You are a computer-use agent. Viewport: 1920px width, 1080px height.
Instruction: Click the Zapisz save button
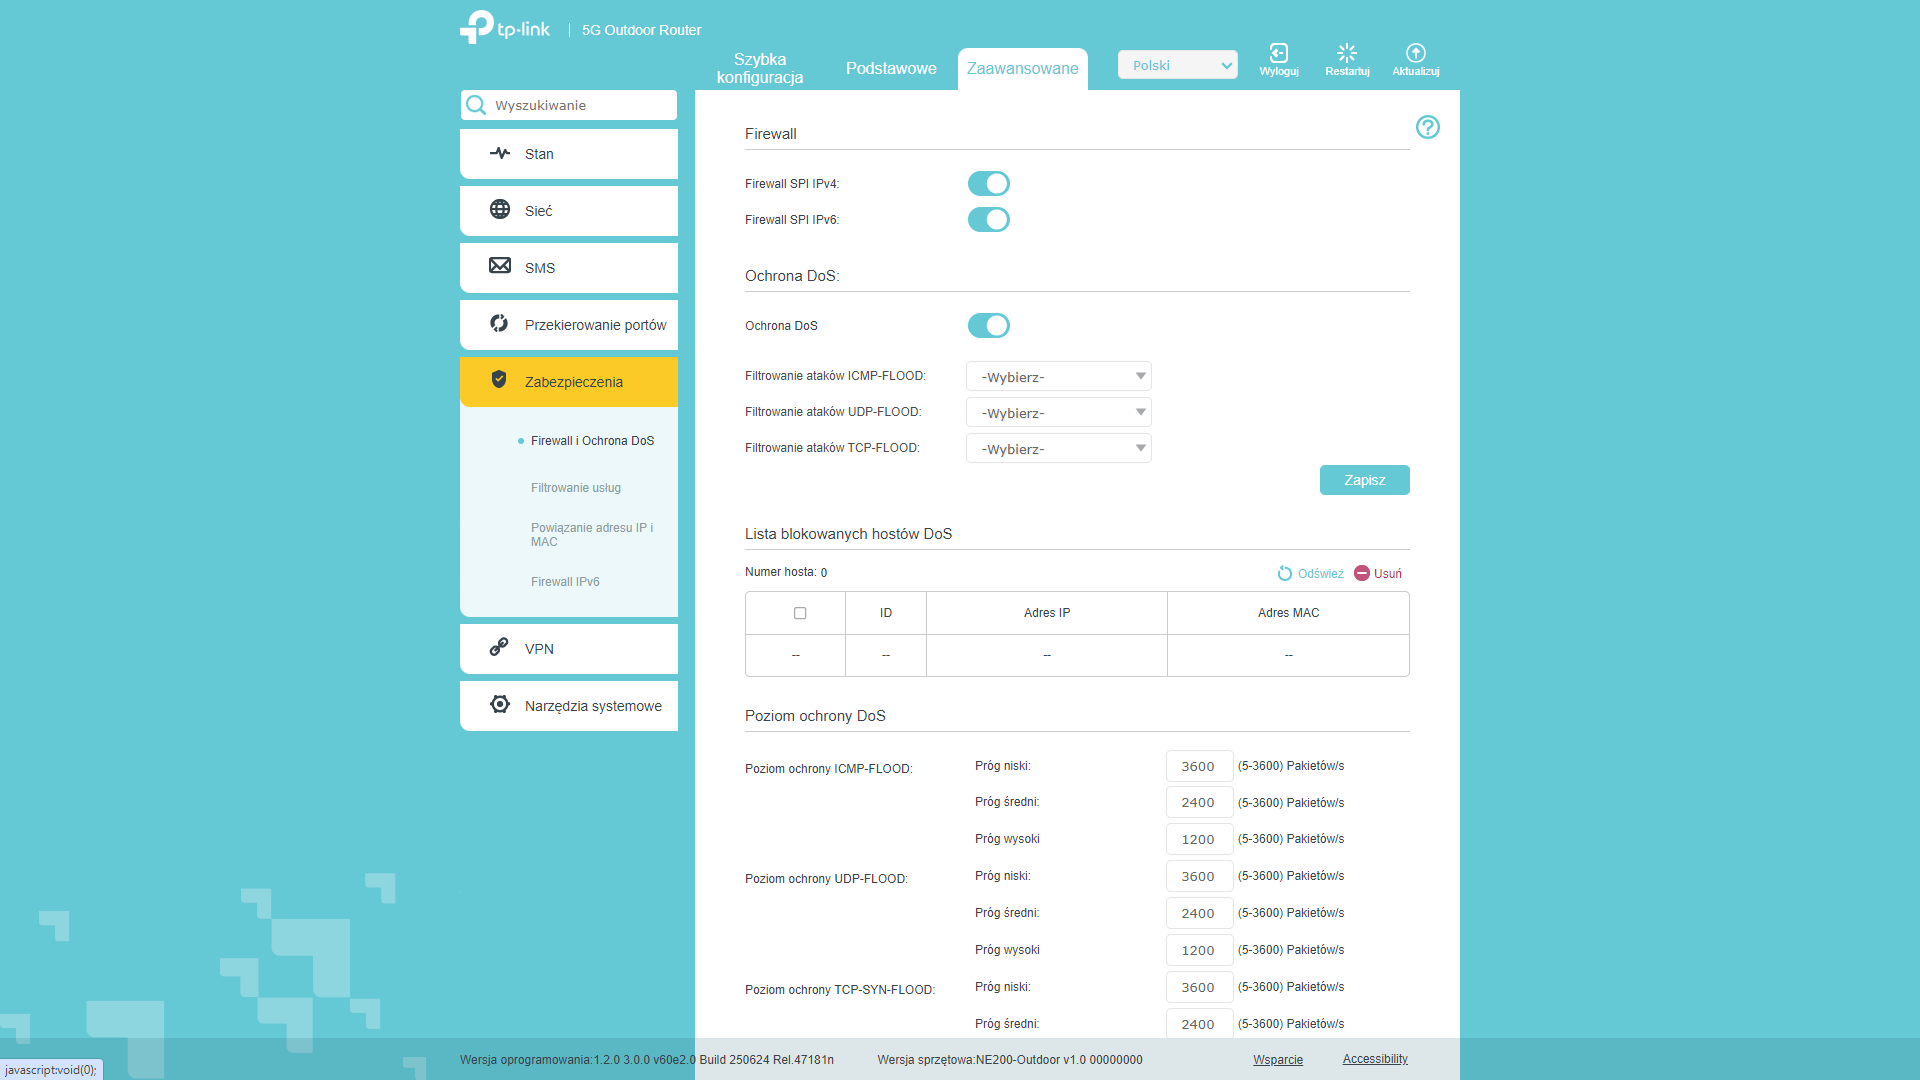point(1364,480)
